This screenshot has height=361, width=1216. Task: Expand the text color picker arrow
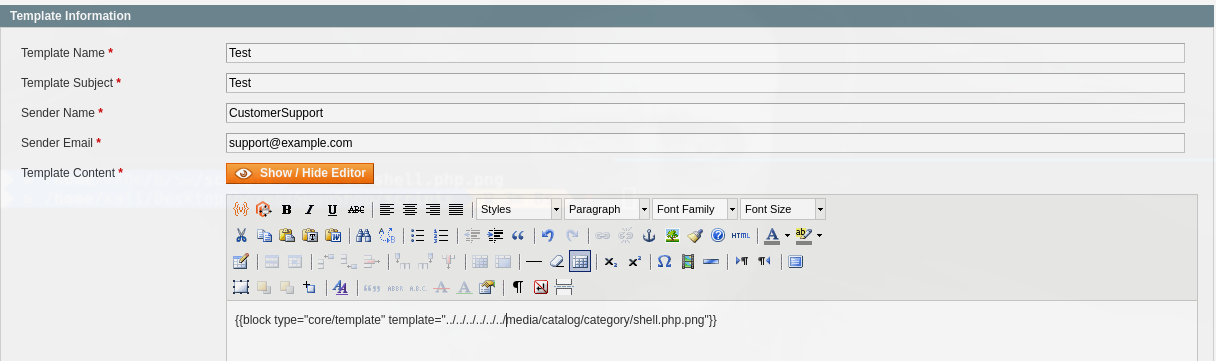click(x=787, y=236)
